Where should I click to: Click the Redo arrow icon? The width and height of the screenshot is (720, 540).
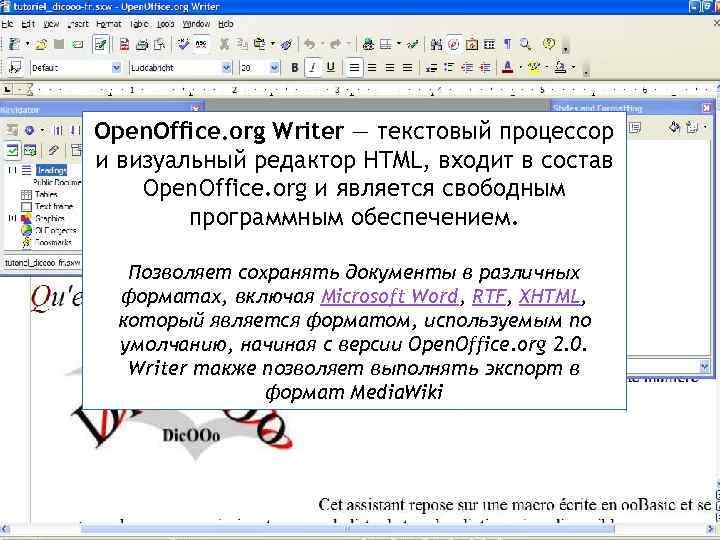(336, 45)
